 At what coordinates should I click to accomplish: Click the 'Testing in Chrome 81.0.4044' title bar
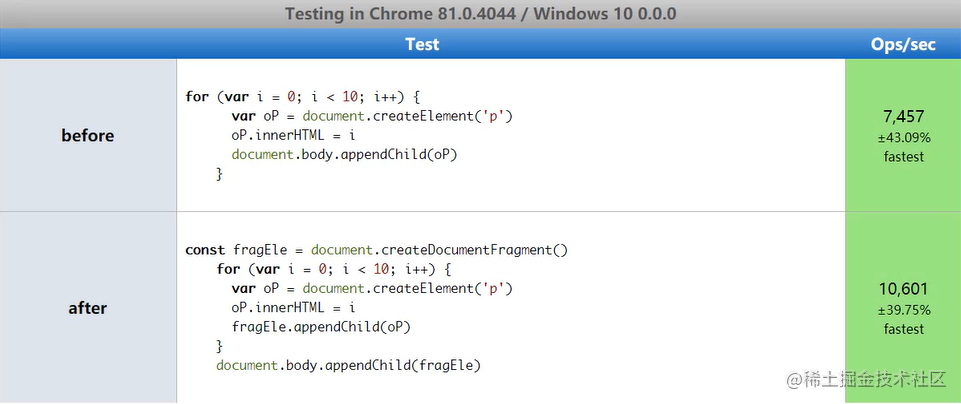click(x=480, y=13)
